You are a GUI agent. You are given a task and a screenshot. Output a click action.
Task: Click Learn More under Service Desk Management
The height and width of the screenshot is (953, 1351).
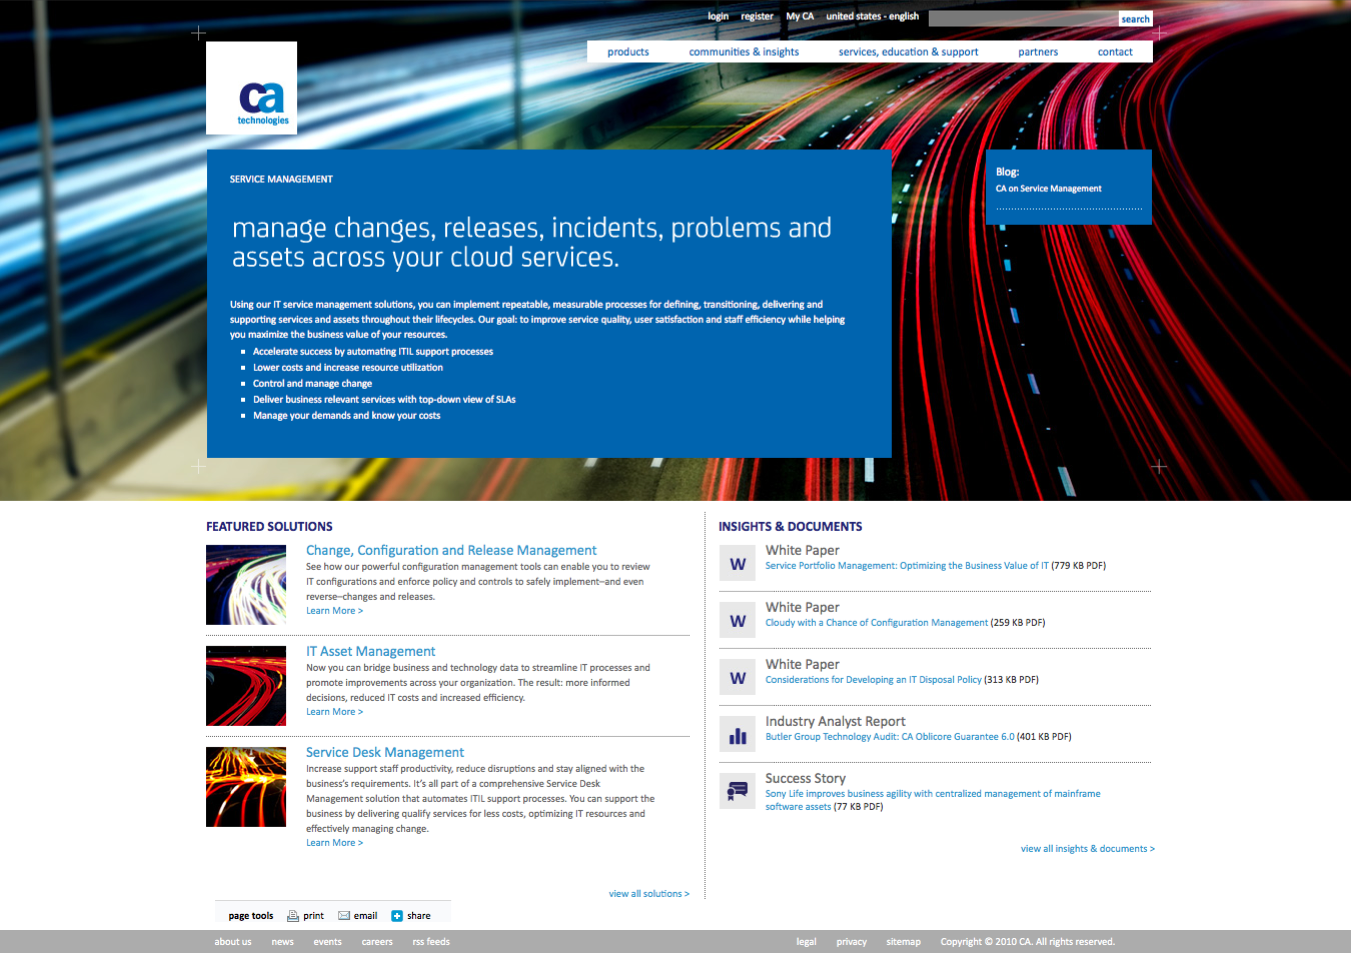pyautogui.click(x=334, y=843)
